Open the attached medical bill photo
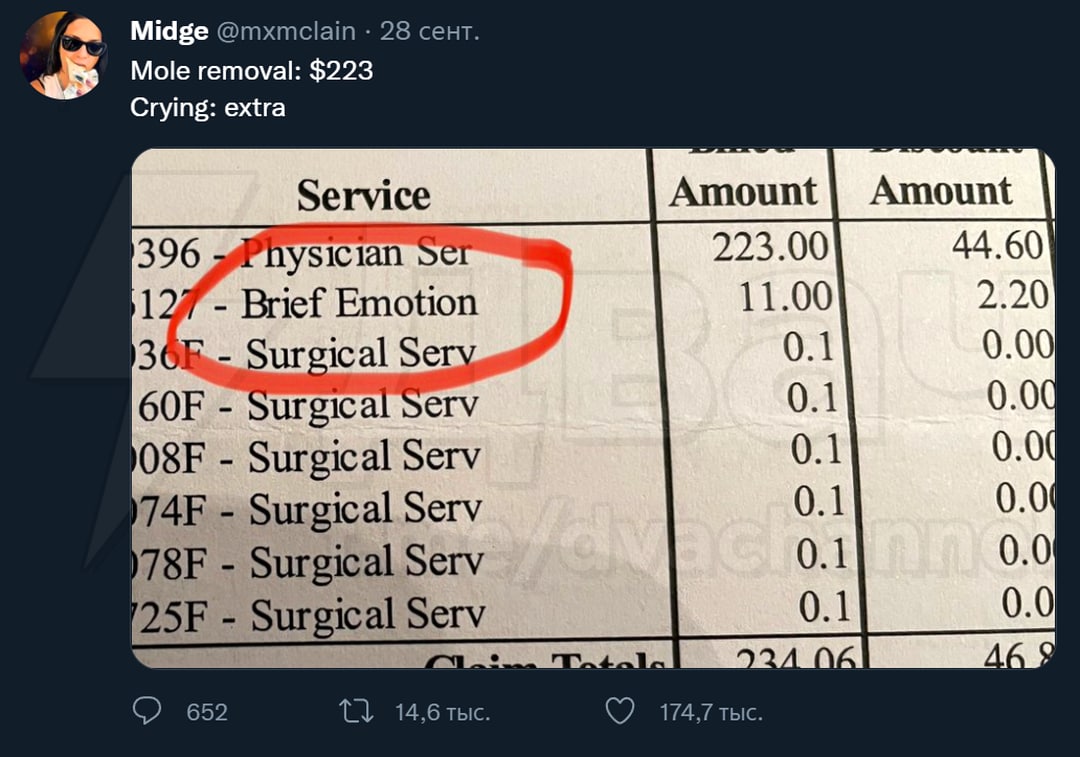The height and width of the screenshot is (757, 1080). coord(593,408)
